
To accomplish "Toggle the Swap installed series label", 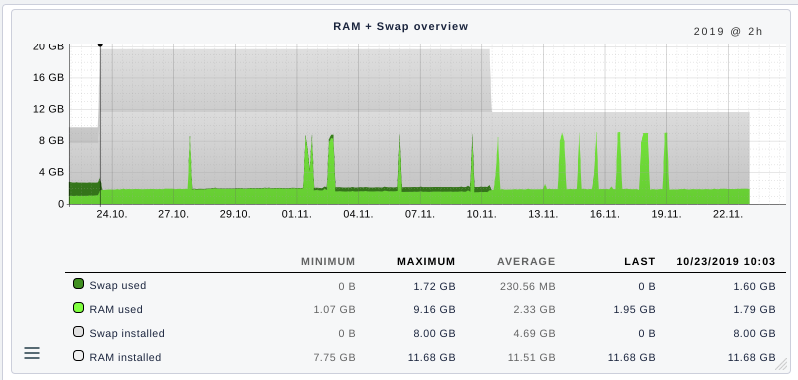I will coord(127,333).
